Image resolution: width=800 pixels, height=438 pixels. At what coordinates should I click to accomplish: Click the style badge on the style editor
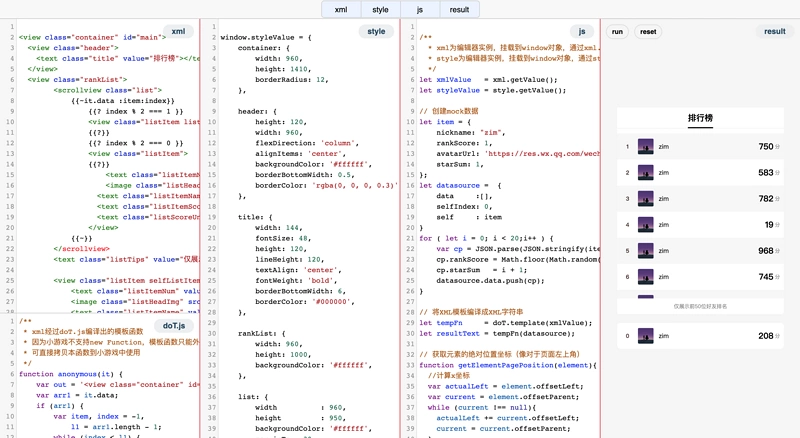point(377,31)
